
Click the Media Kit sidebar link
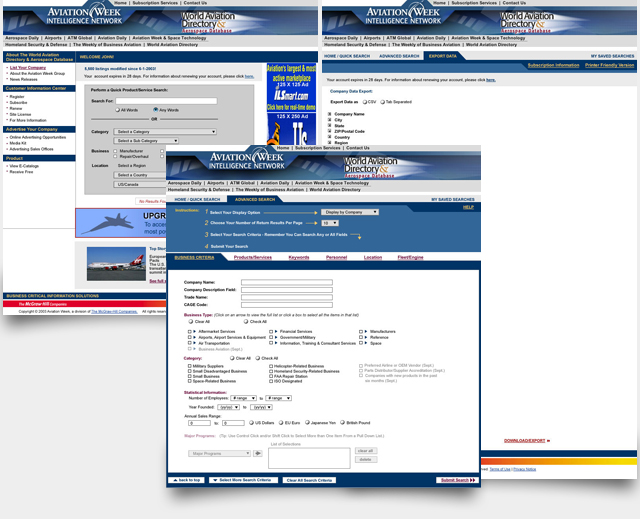coord(18,143)
